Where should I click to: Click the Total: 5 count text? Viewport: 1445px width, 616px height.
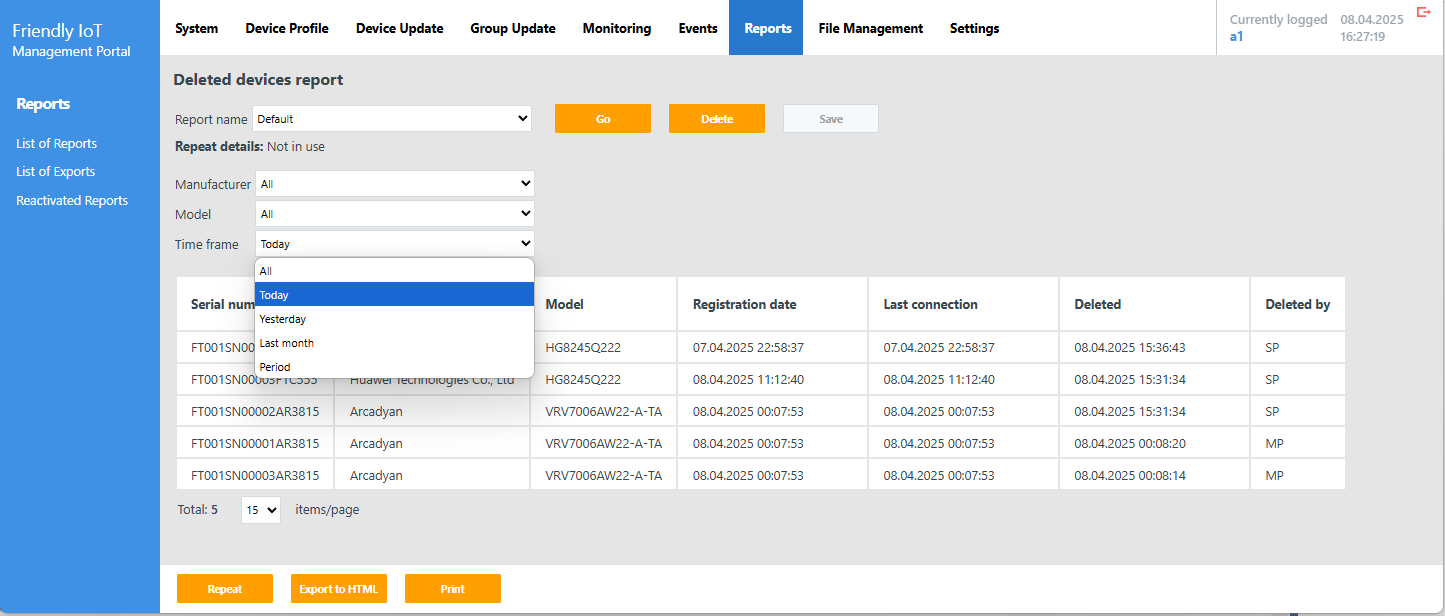click(198, 510)
